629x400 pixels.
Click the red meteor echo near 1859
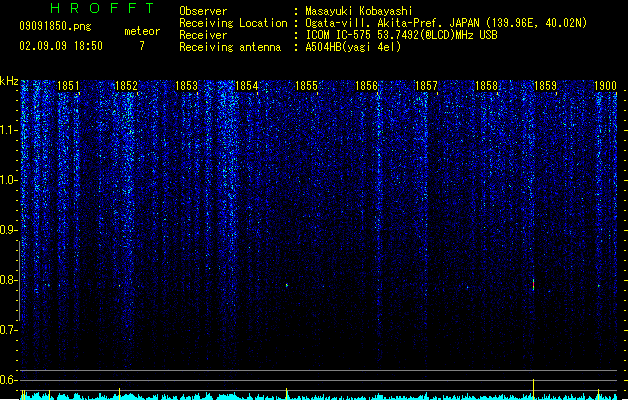(534, 284)
